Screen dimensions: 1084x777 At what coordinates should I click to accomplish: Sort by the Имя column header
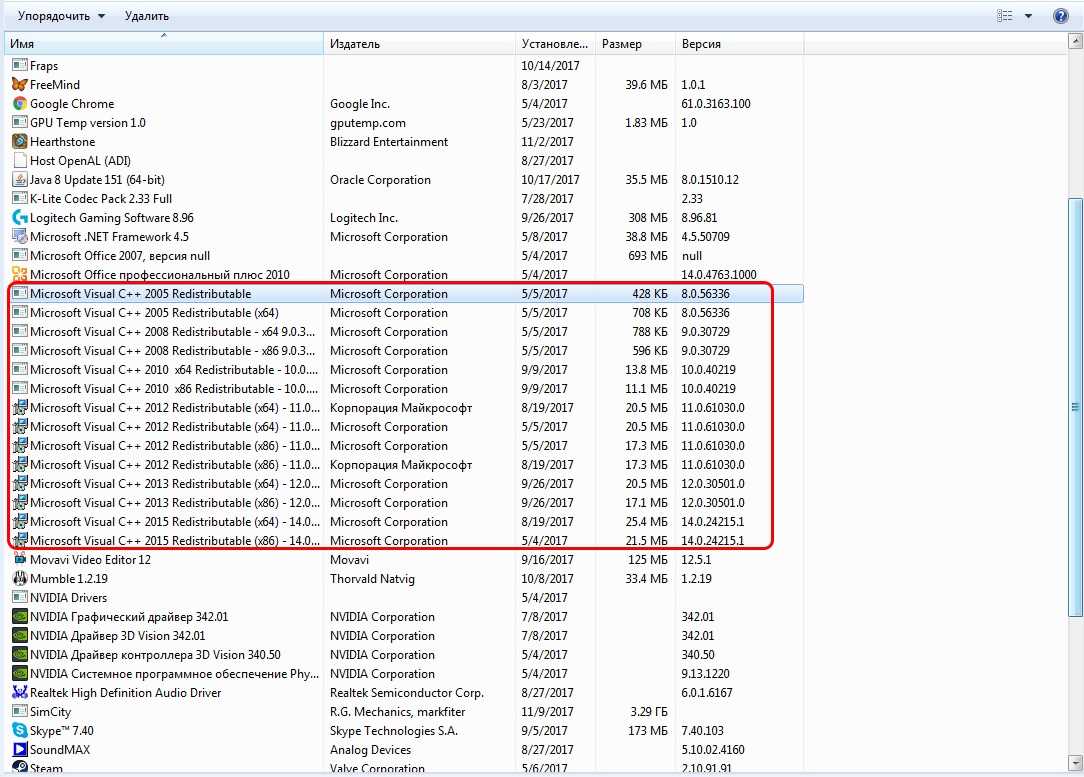164,44
